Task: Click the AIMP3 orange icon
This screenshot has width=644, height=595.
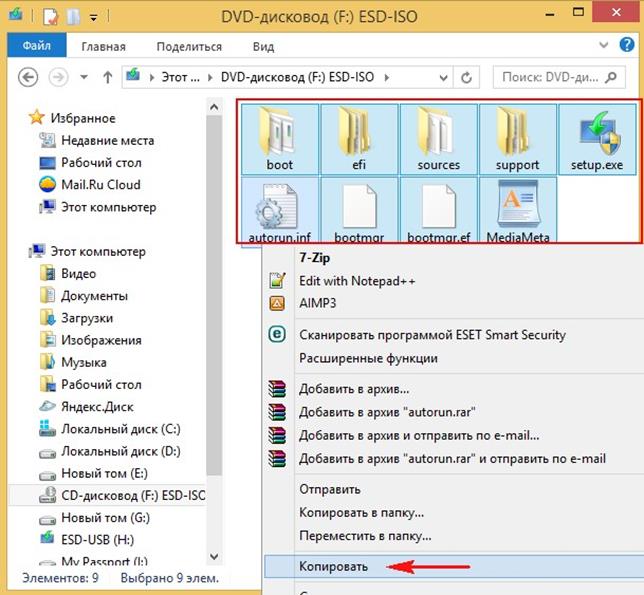Action: pyautogui.click(x=277, y=303)
